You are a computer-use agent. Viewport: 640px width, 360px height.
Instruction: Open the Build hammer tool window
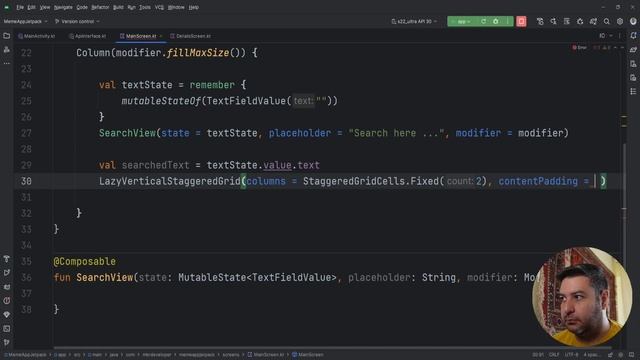7,259
